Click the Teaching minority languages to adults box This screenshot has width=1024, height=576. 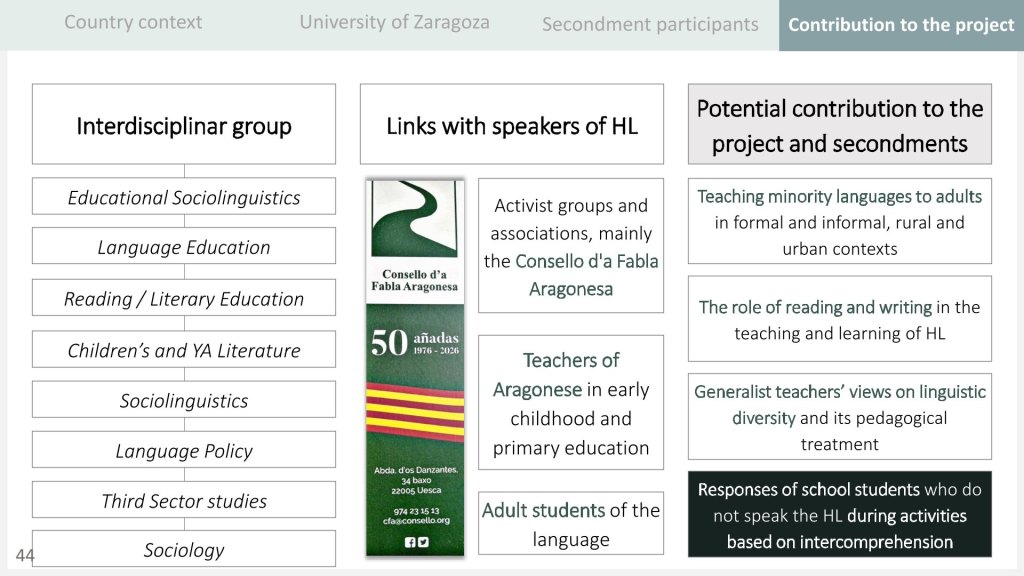(x=840, y=221)
